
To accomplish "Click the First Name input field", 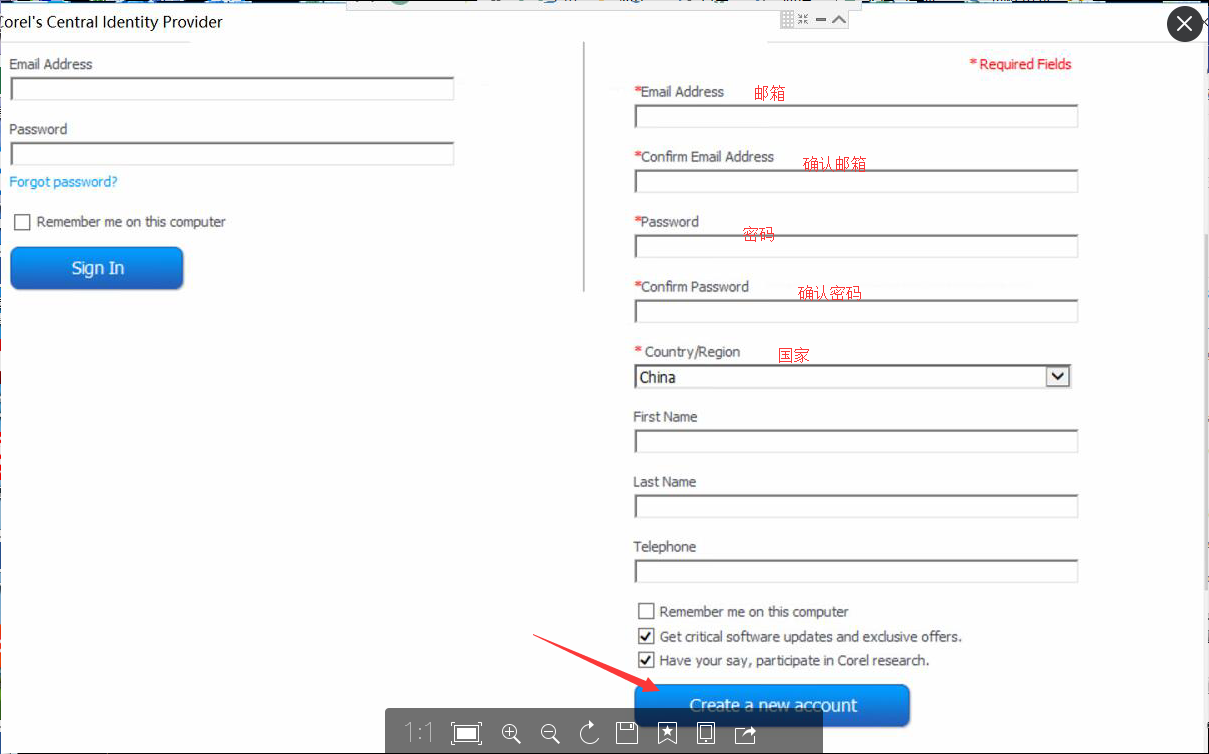I will click(856, 441).
